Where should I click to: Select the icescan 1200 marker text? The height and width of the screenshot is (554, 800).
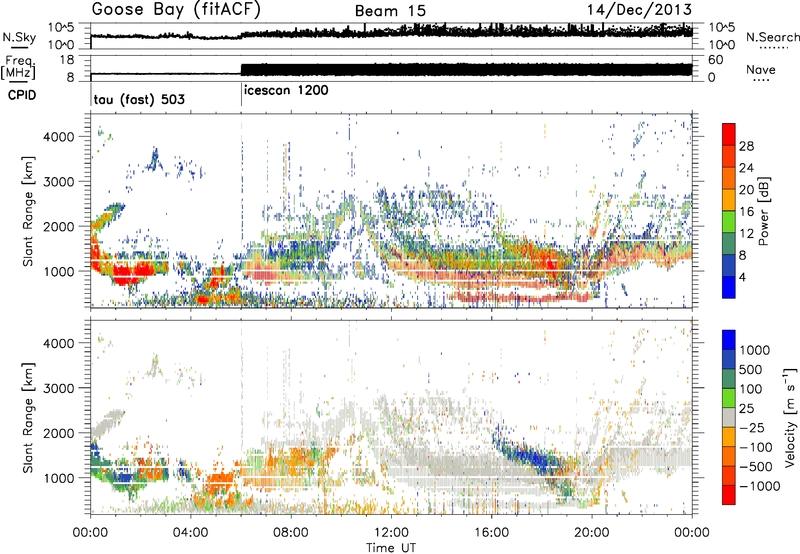pos(286,91)
